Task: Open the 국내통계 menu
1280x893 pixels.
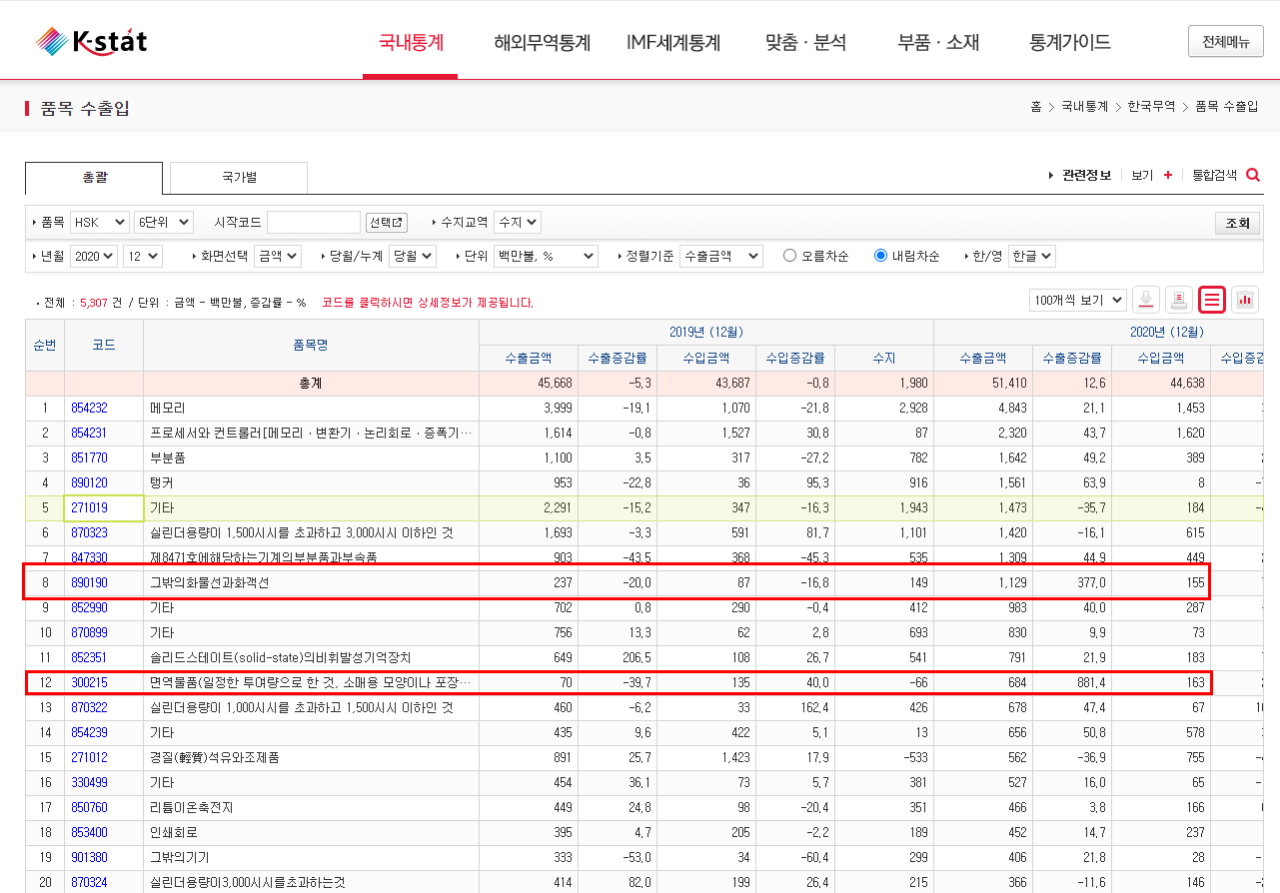Action: coord(411,43)
